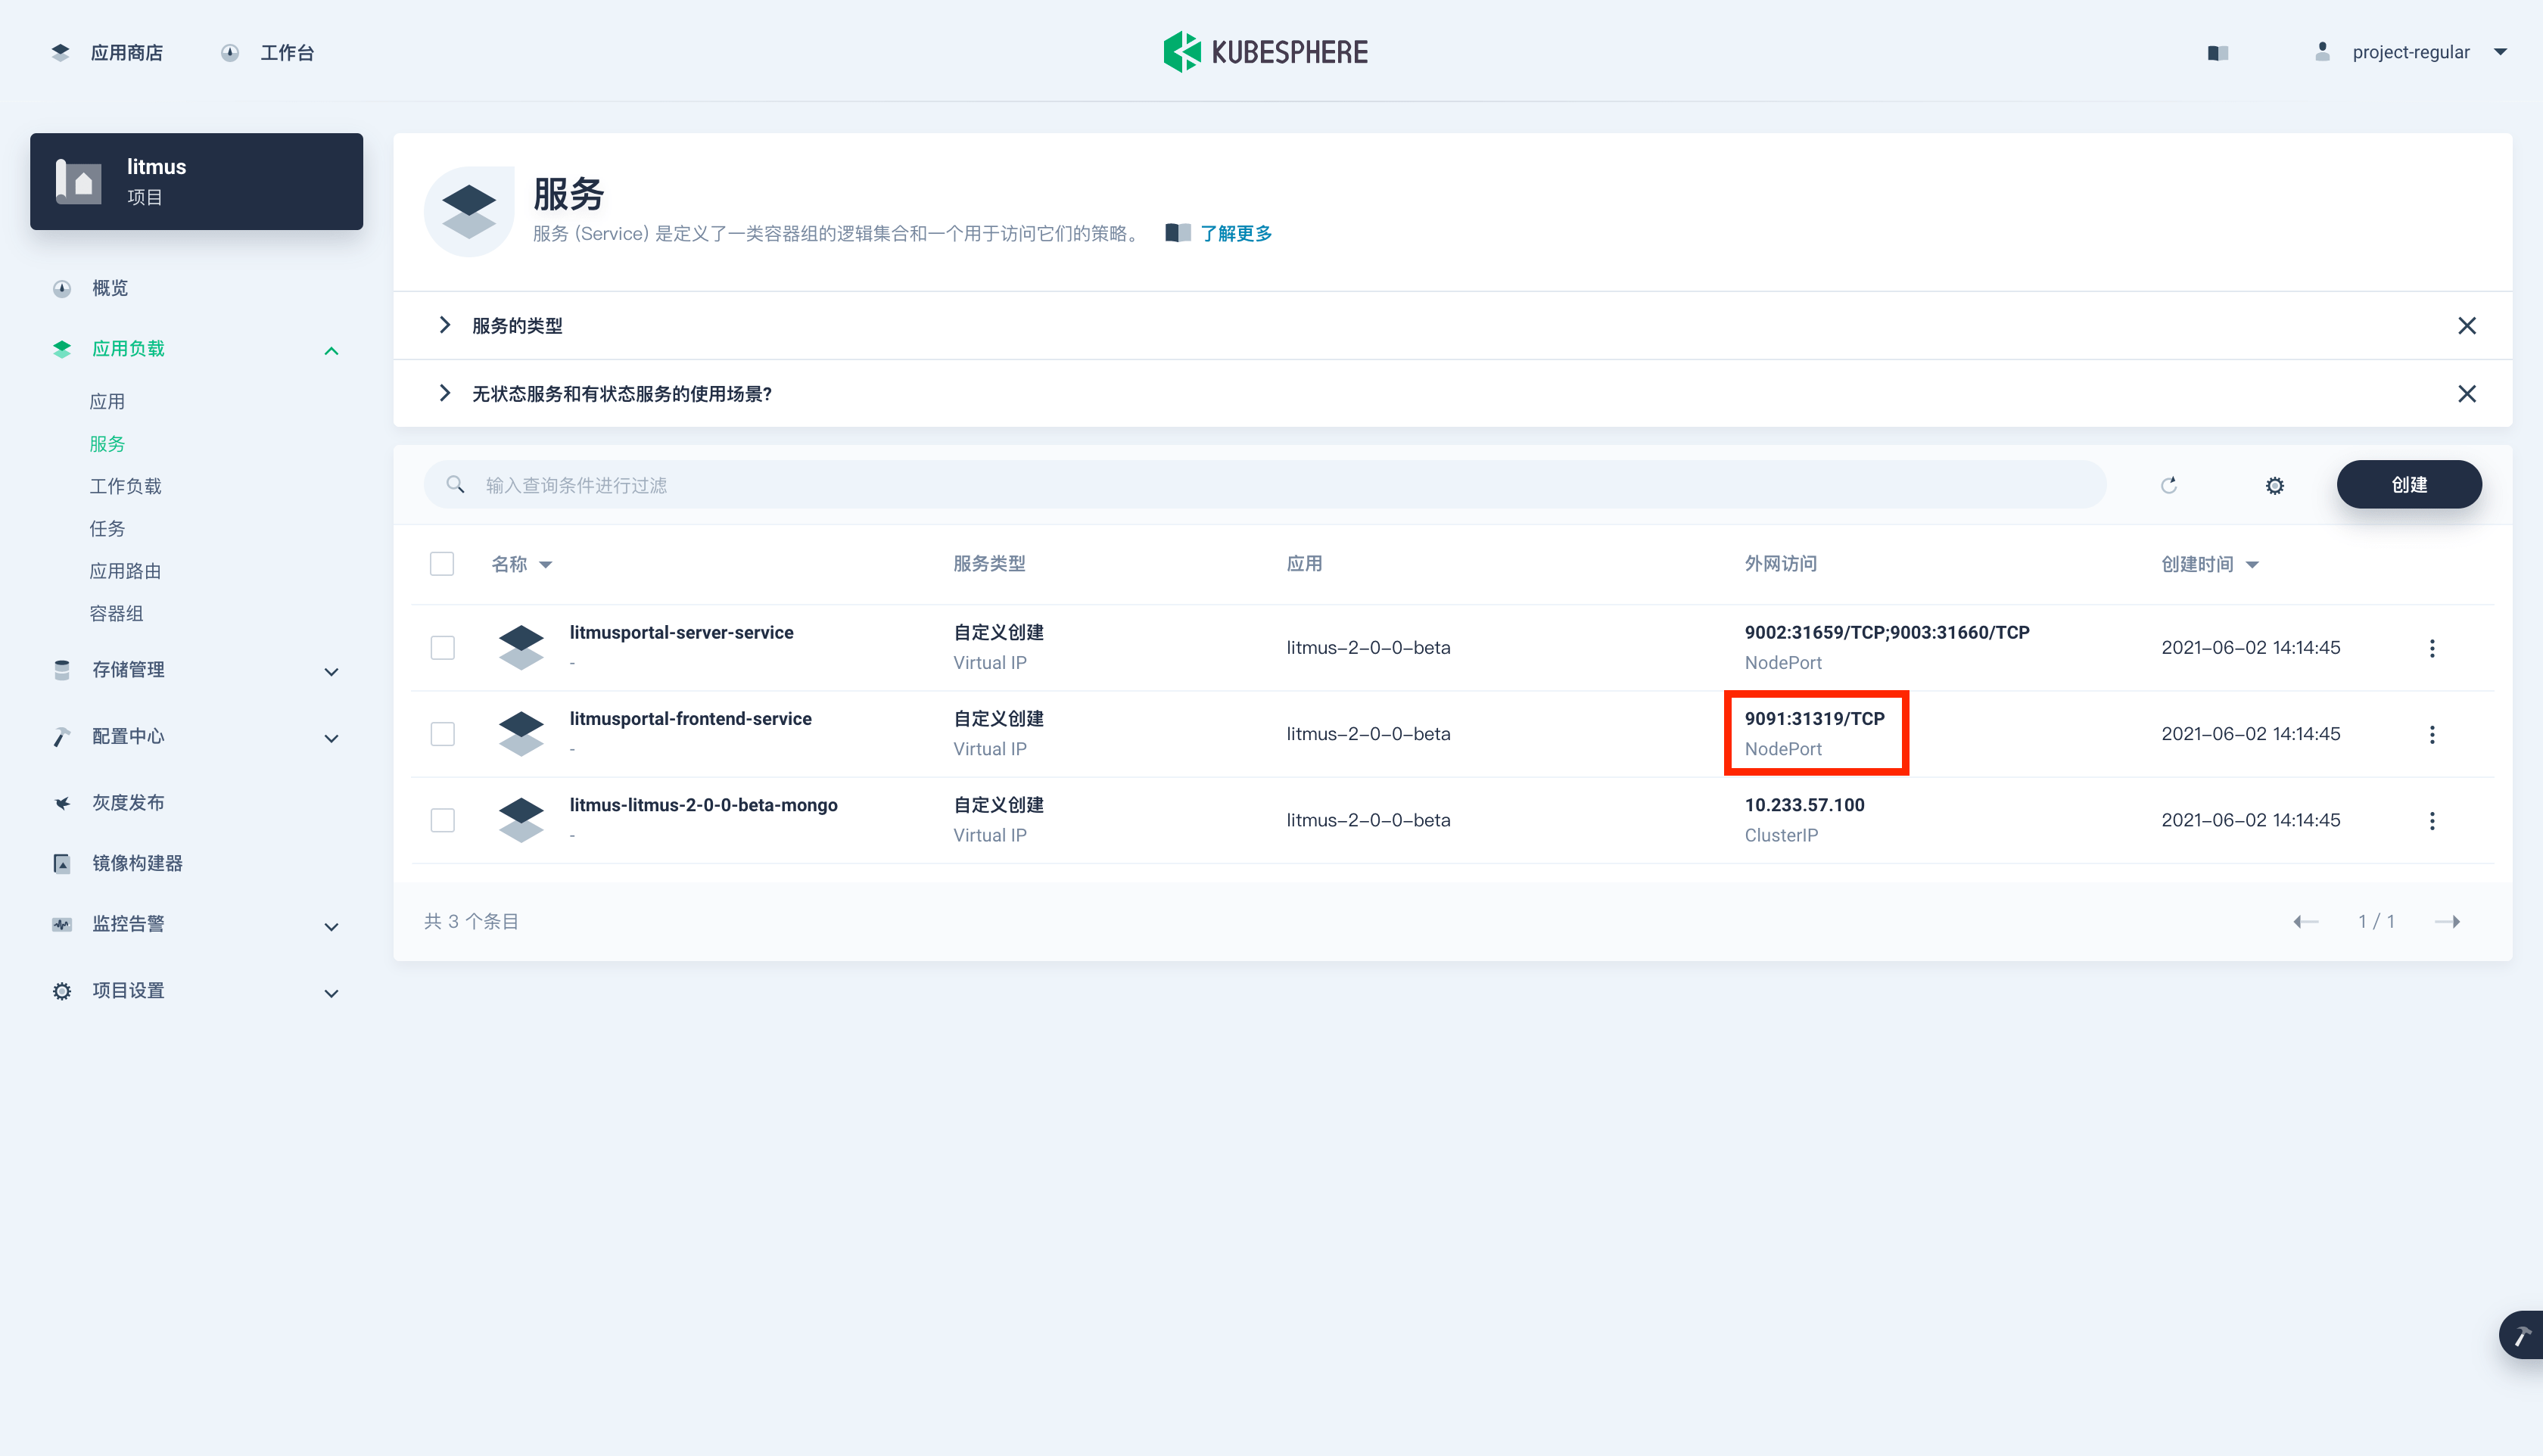Select the litmusportal-server-service checkbox
The width and height of the screenshot is (2543, 1456).
tap(442, 648)
